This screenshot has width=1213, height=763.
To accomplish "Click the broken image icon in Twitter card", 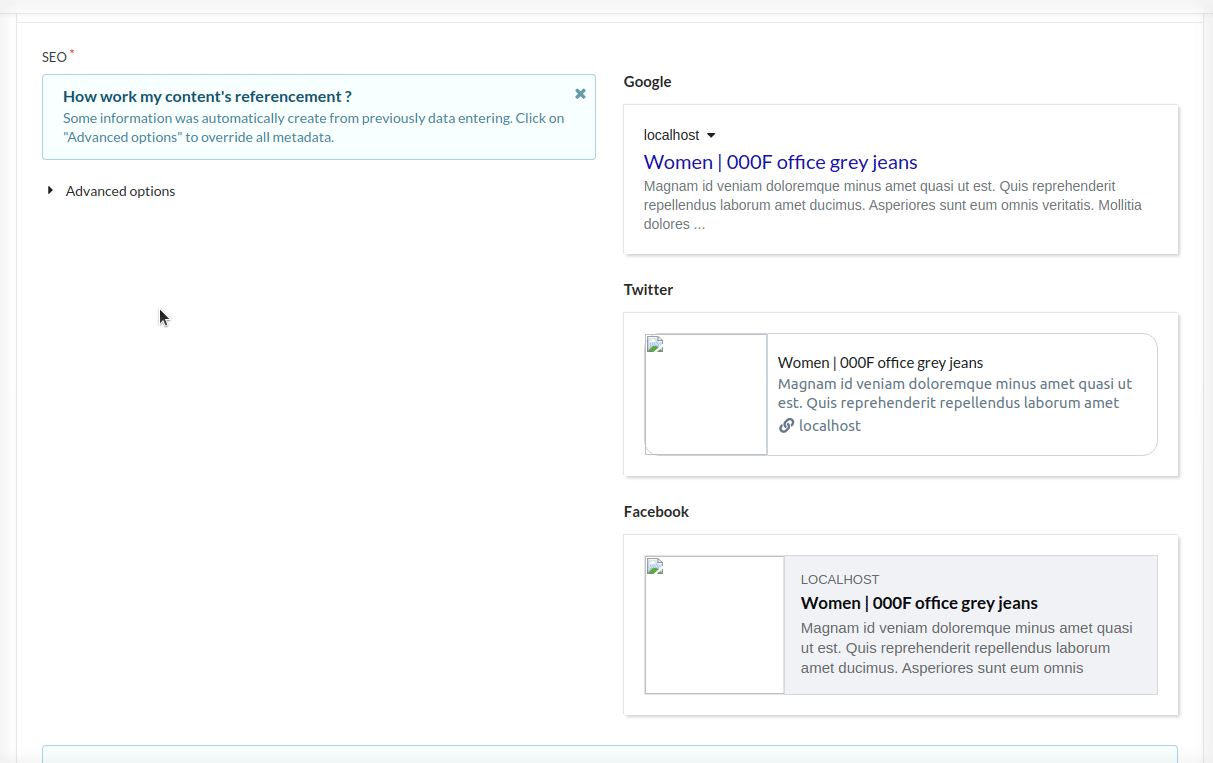I will tap(656, 346).
